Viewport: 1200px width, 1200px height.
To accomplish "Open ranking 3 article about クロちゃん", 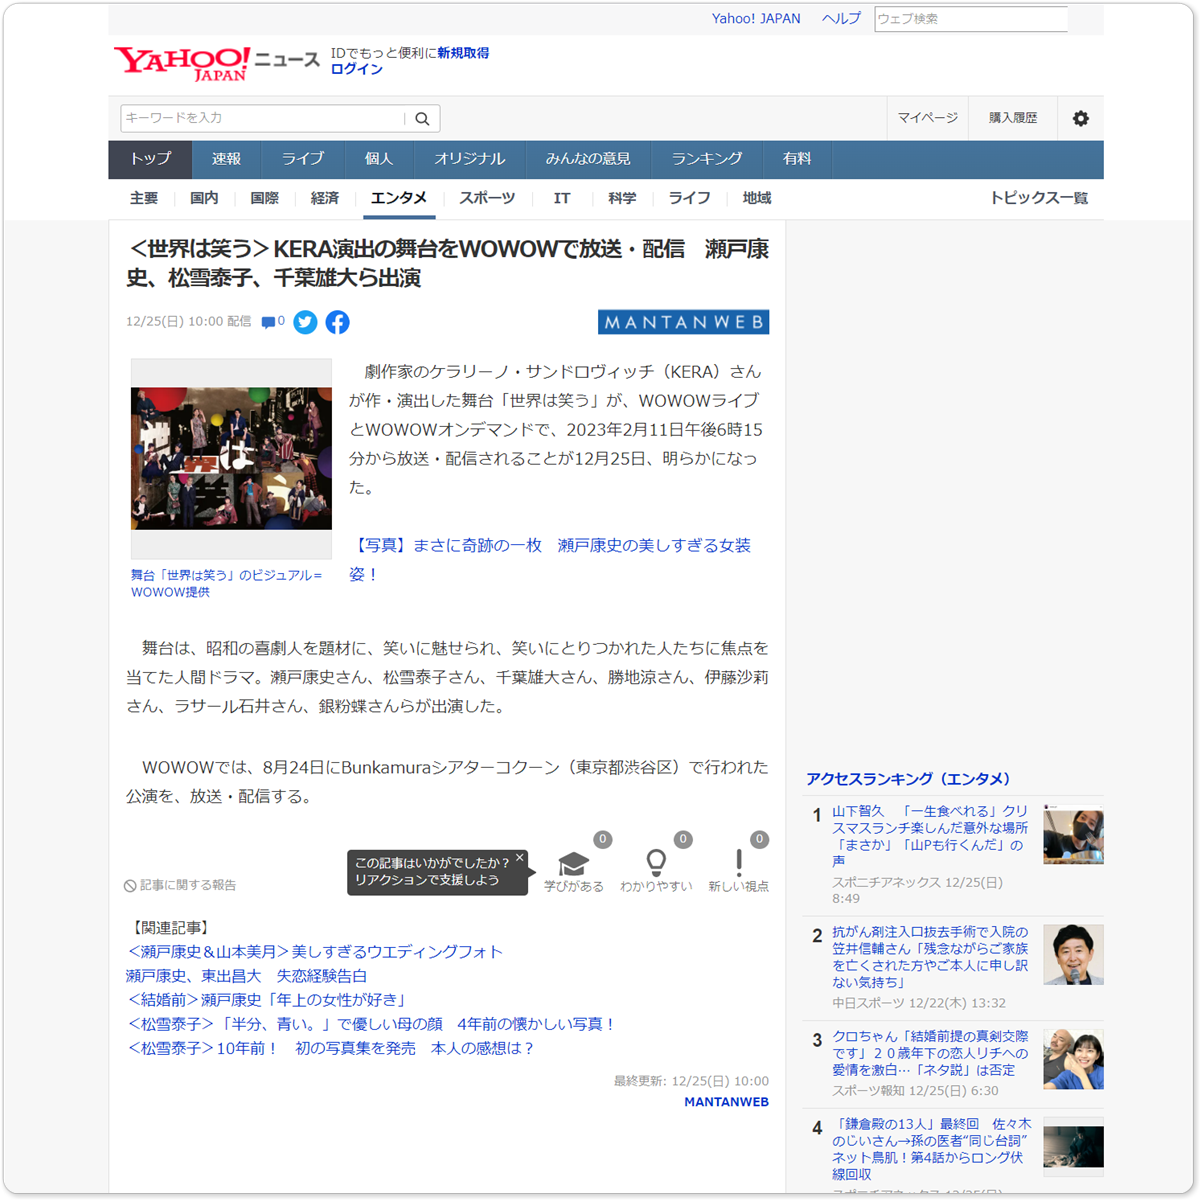I will click(x=930, y=1053).
